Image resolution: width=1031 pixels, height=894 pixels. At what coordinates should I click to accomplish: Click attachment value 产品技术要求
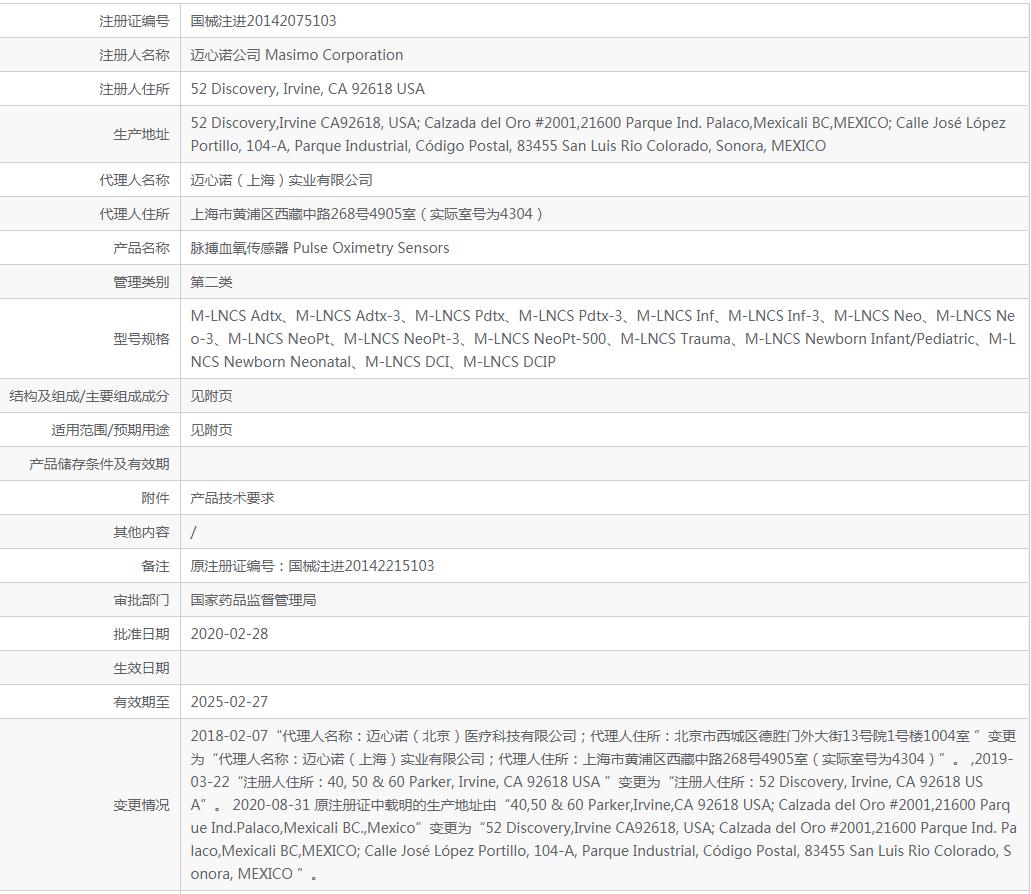[x=232, y=498]
